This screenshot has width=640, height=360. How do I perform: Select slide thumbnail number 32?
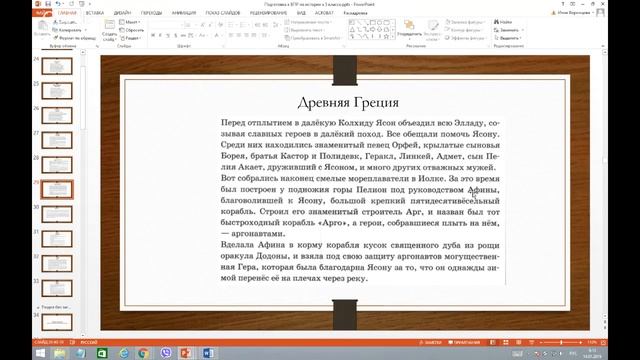57,264
